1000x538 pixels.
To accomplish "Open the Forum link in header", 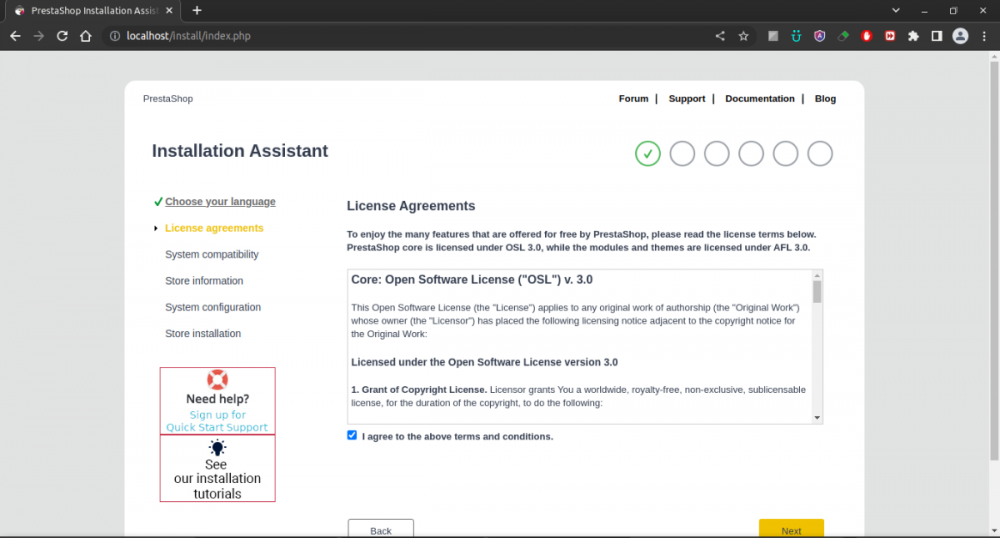I will (x=633, y=99).
